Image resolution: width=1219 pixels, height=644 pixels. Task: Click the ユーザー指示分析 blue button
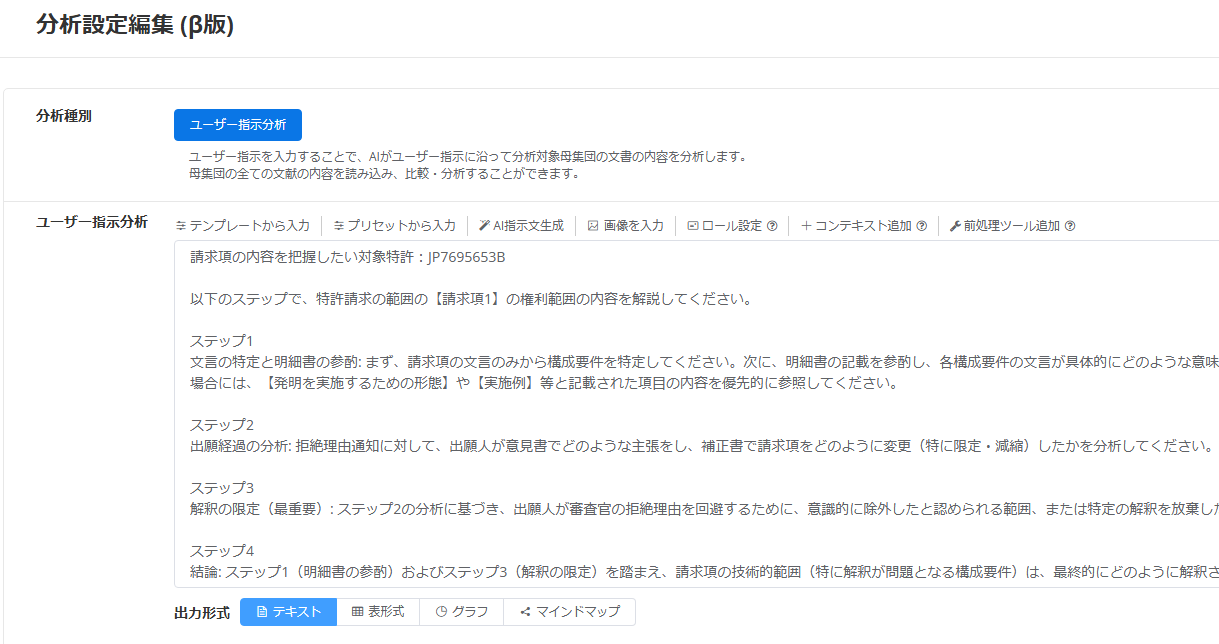click(x=238, y=125)
